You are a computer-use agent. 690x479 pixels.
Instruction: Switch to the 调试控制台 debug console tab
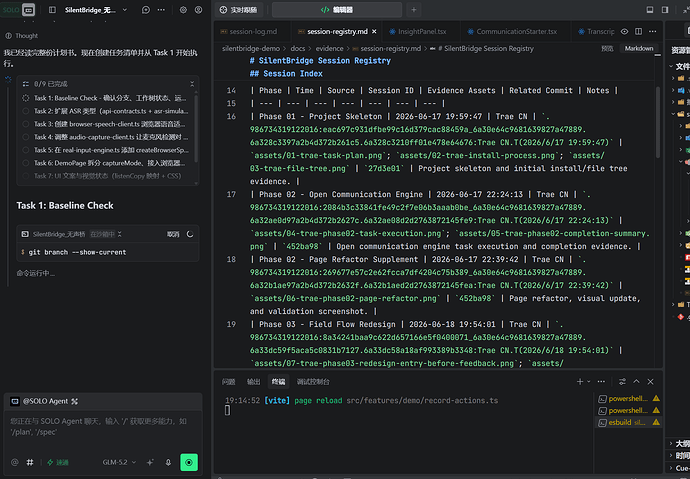[x=313, y=382]
